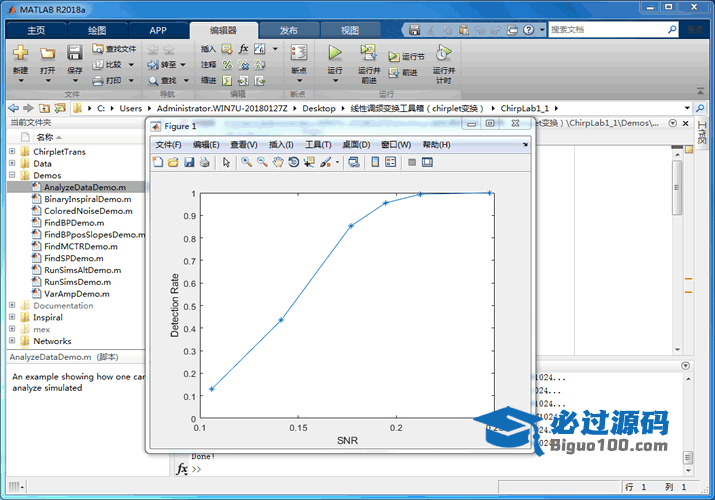This screenshot has height=500, width=715.
Task: Select the Pan hand tool in Figure 1
Action: tap(278, 162)
